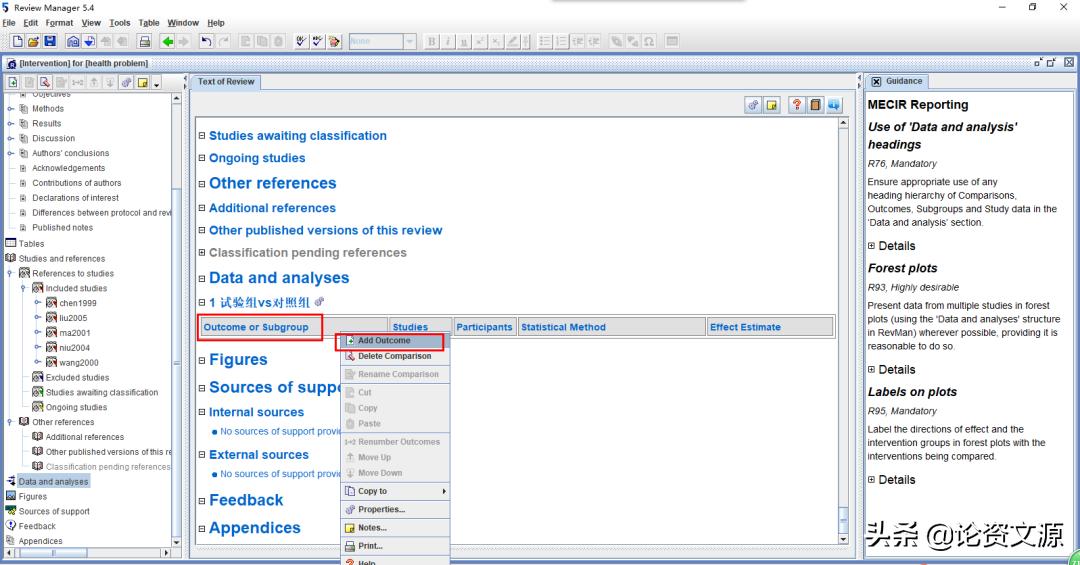1080x565 pixels.
Task: Click the Open folder toolbar icon
Action: pos(33,41)
